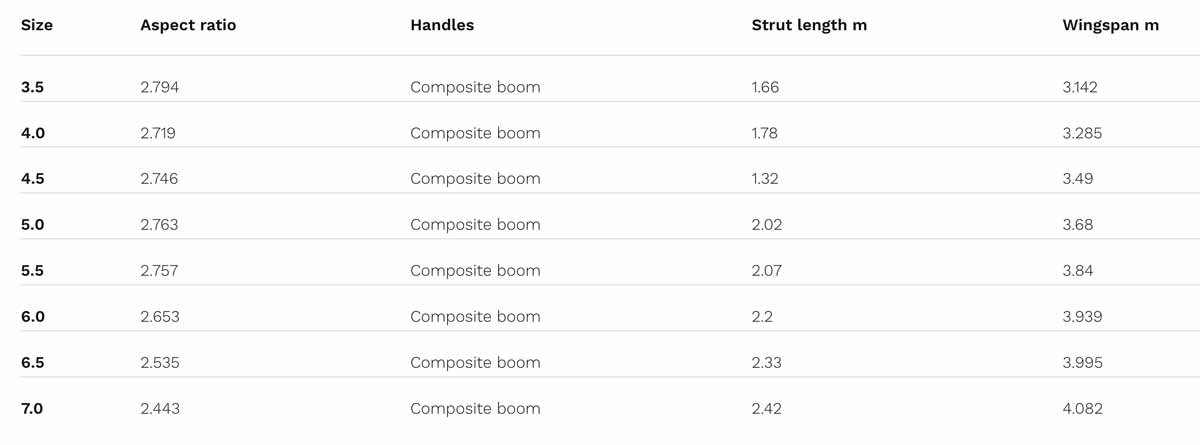Screen dimensions: 1200x445
Task: Click the Strut length m header
Action: pos(809,25)
